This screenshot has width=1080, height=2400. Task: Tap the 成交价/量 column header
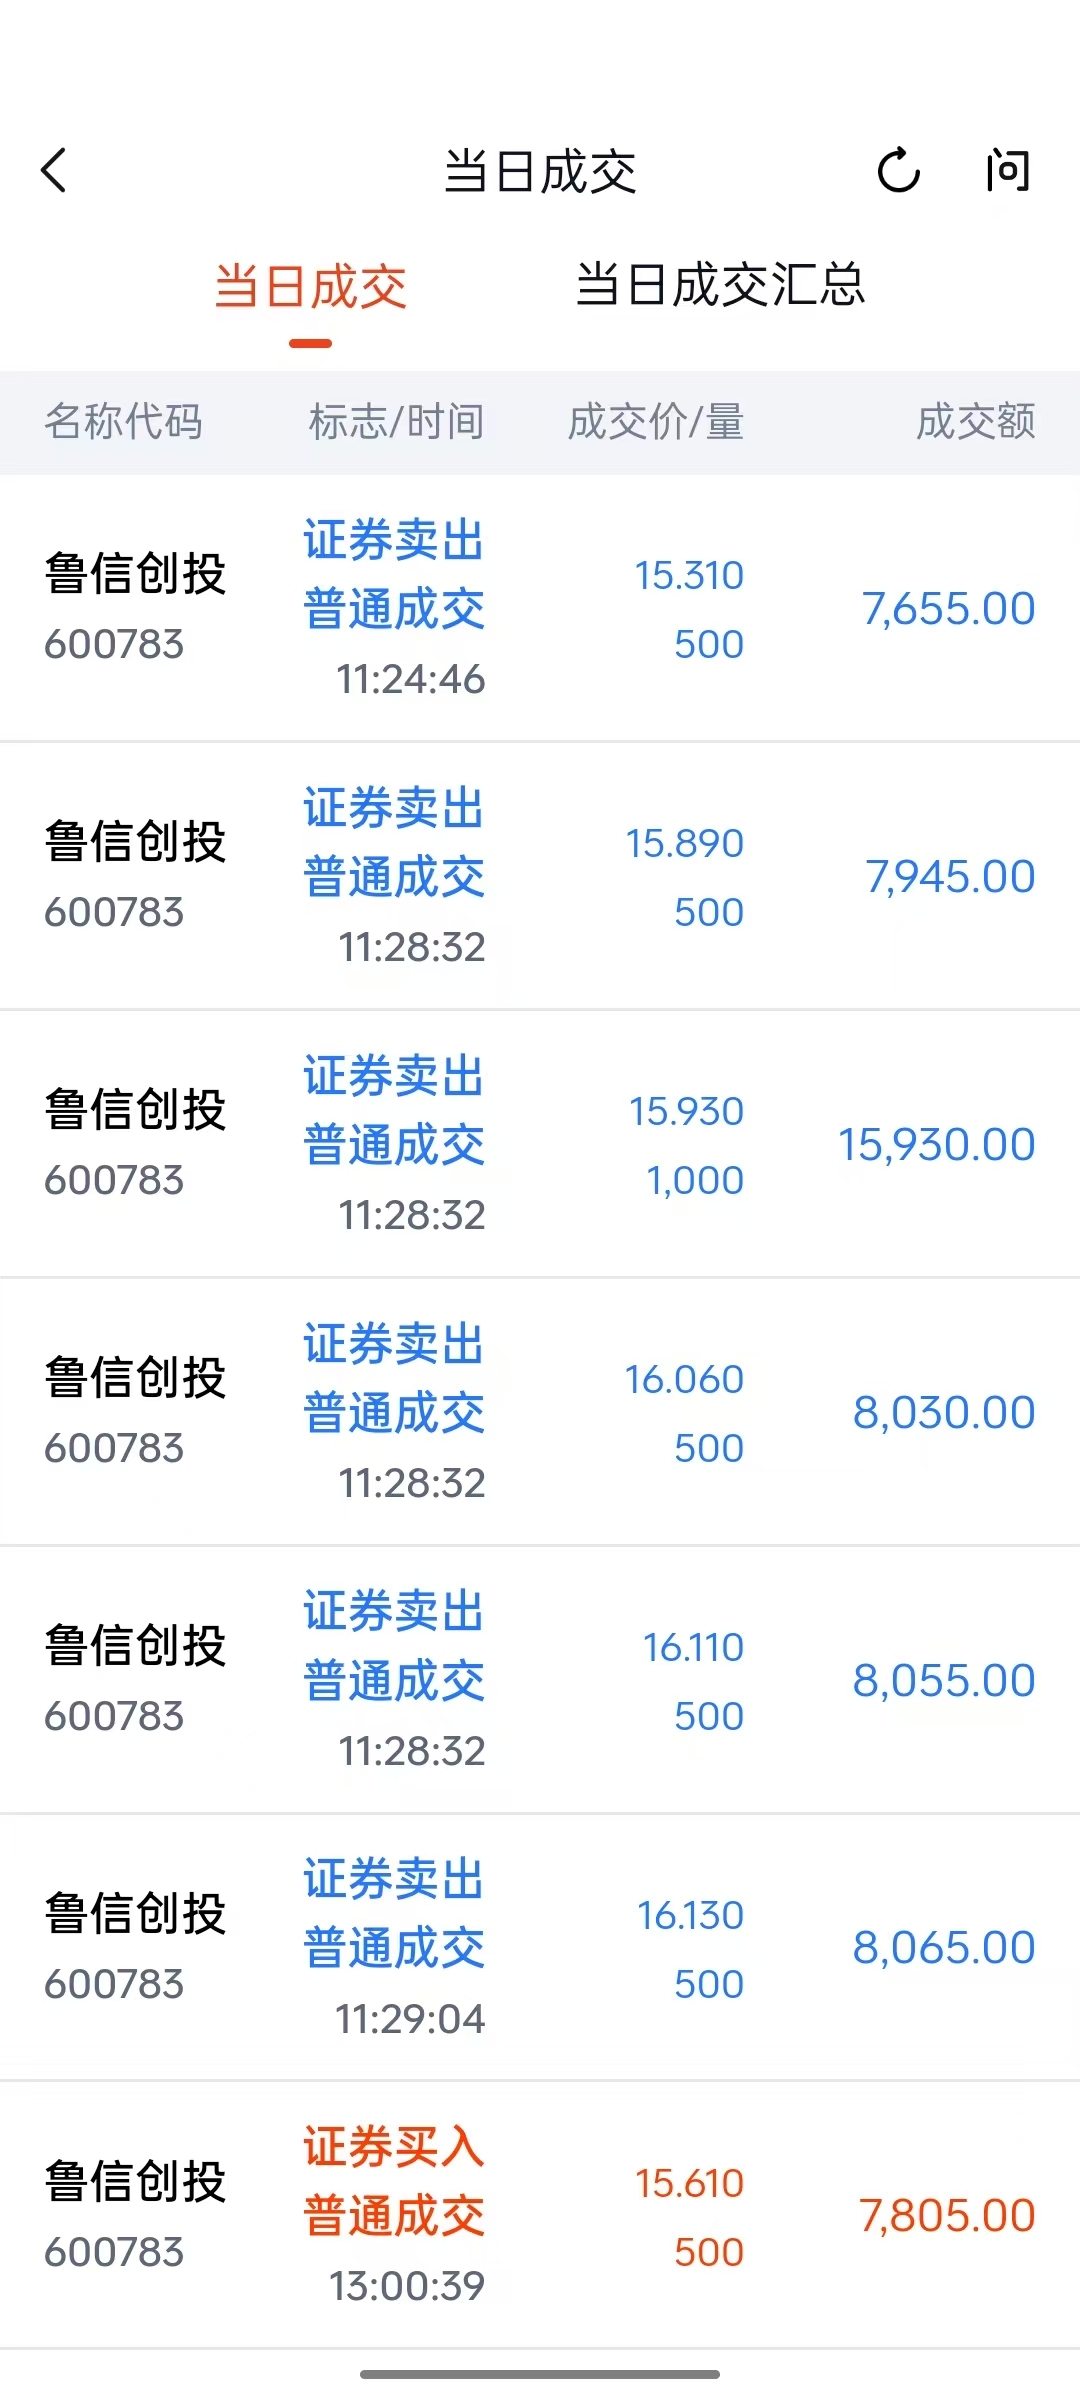point(656,421)
